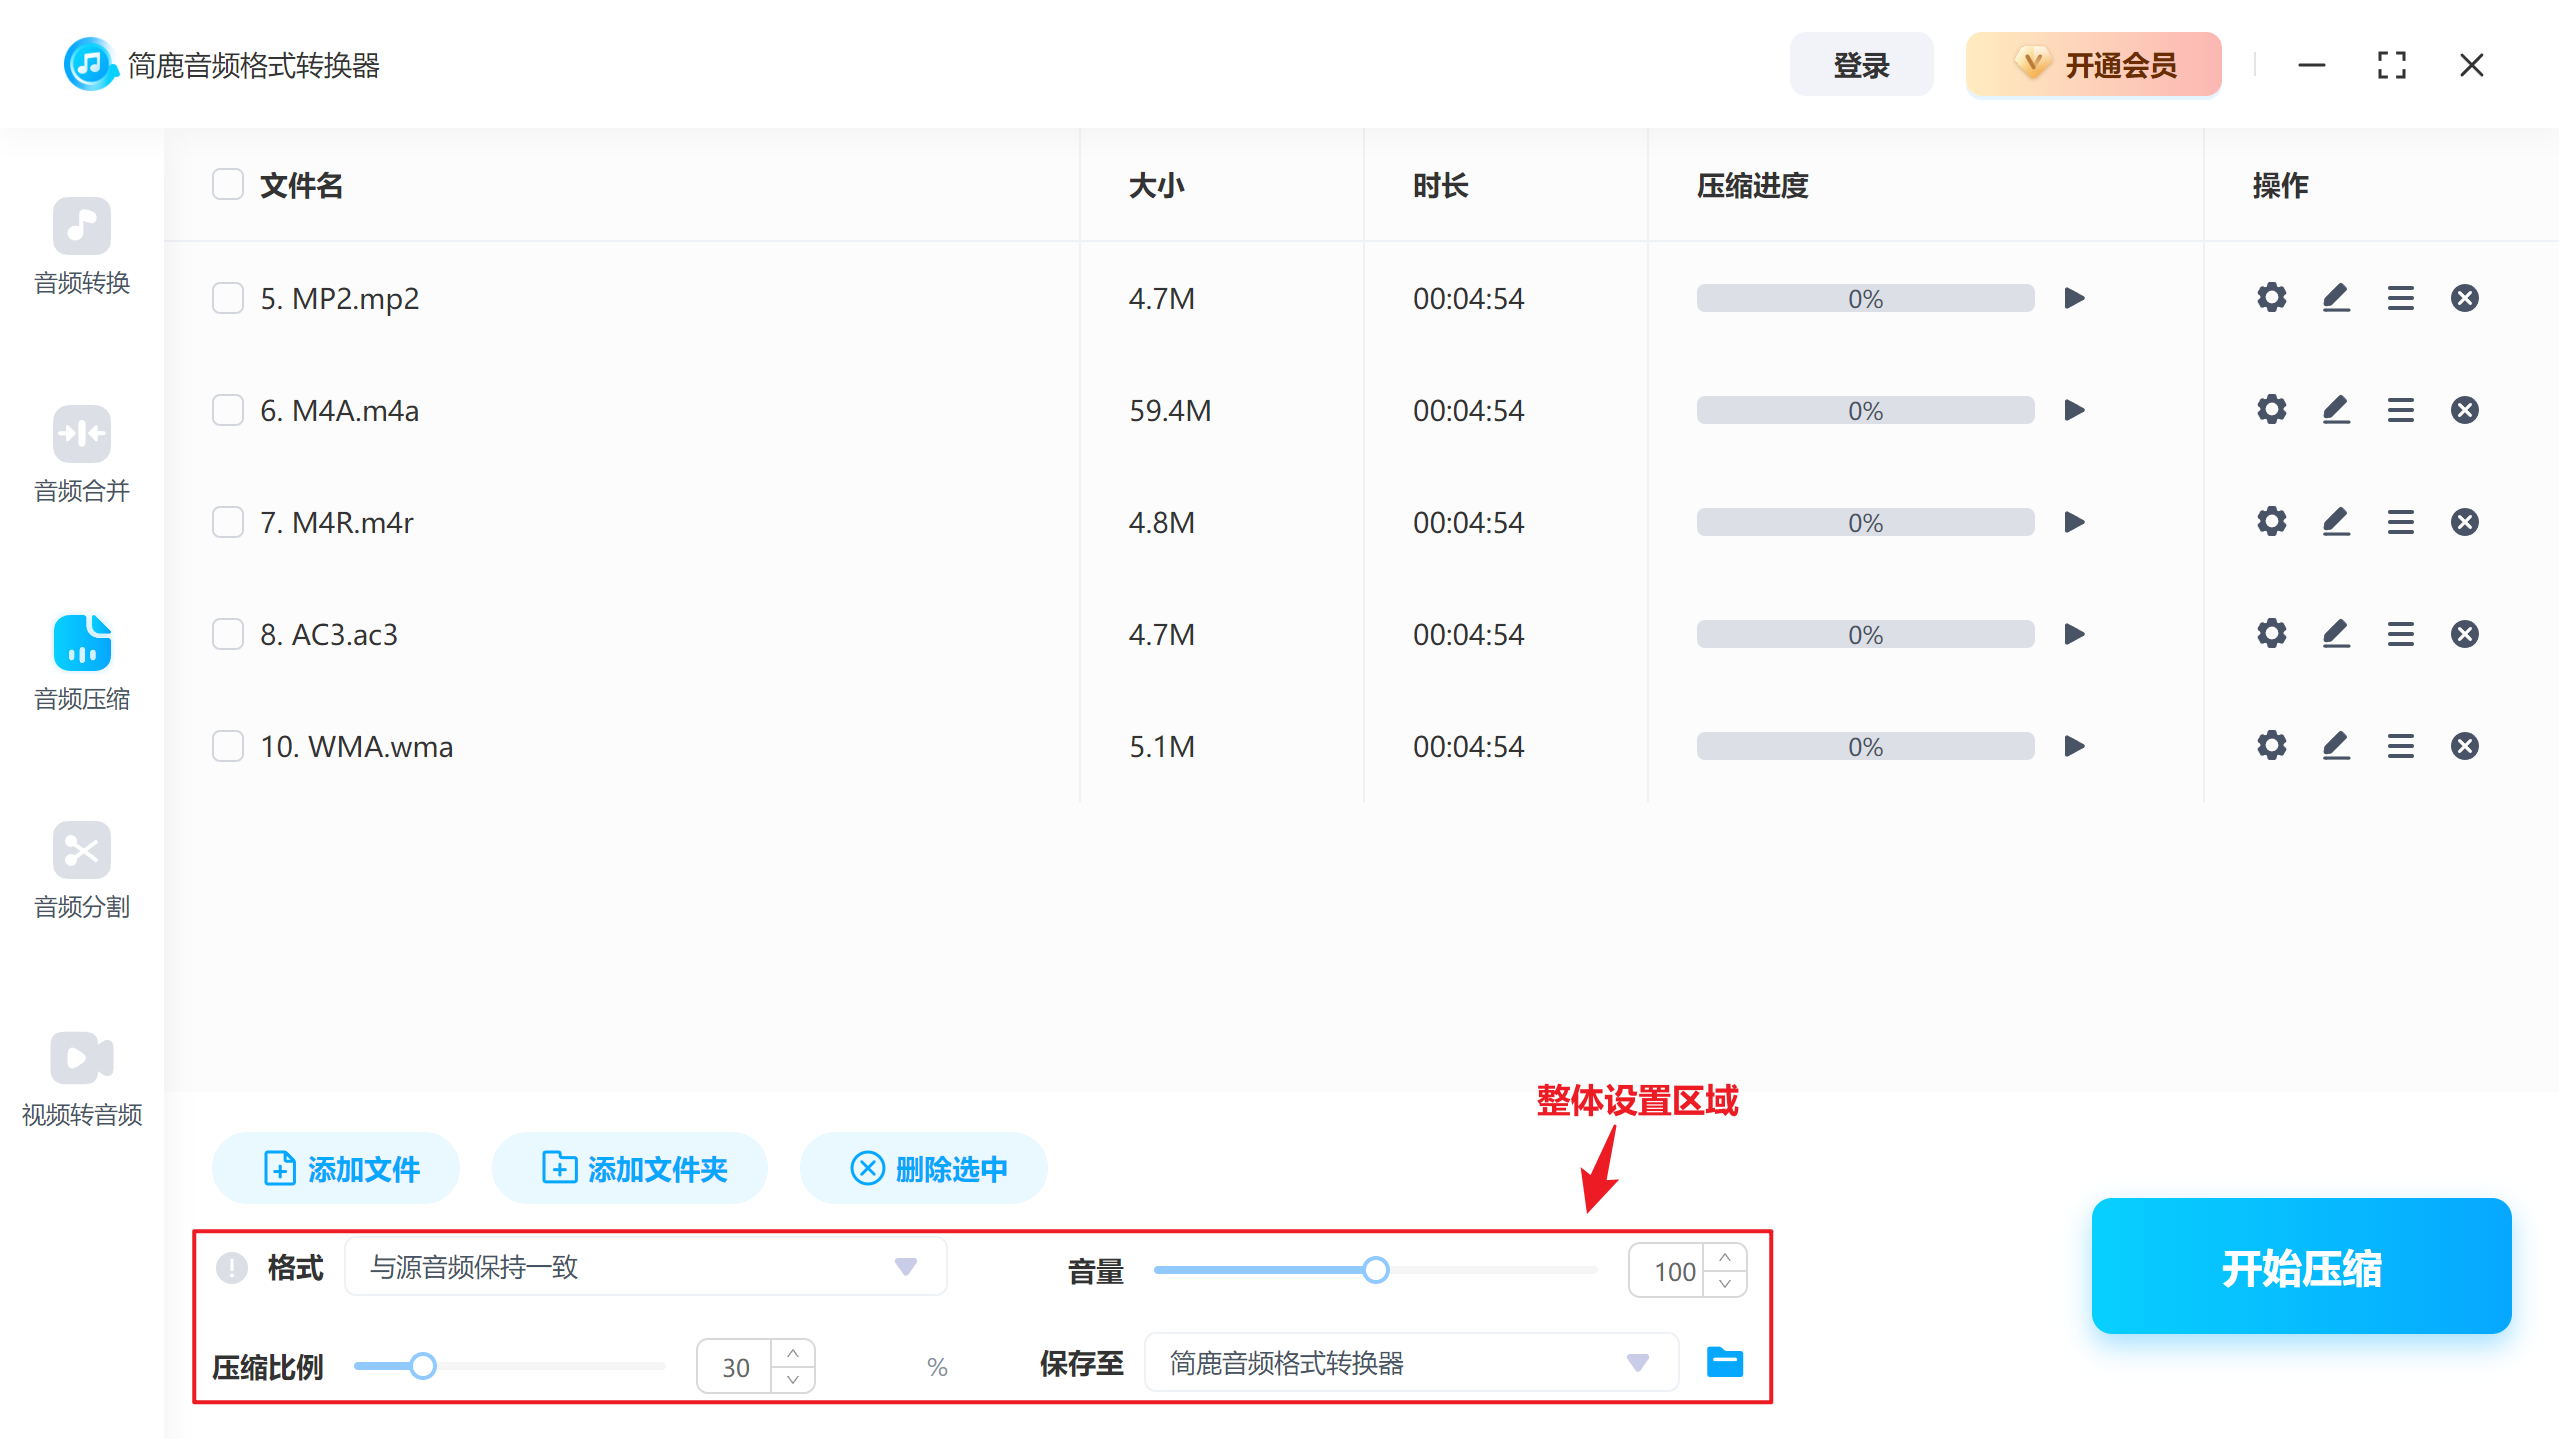Open 视频转音频 in the sidebar
The image size is (2559, 1439).
[82, 1080]
